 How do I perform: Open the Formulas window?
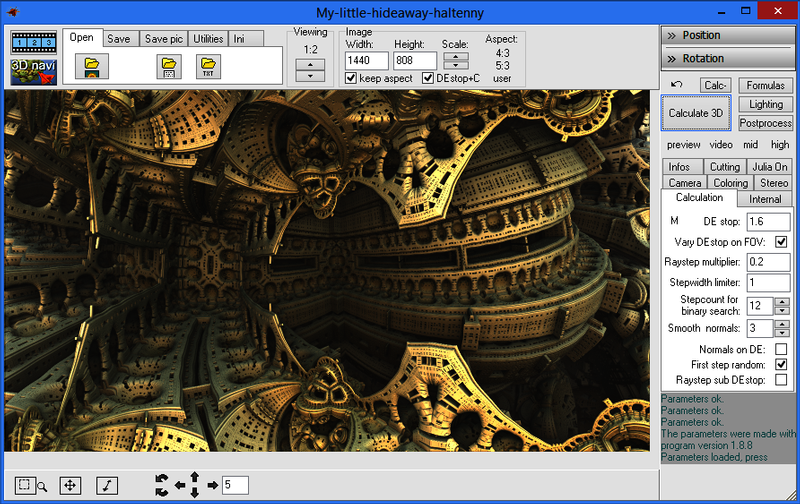point(765,85)
